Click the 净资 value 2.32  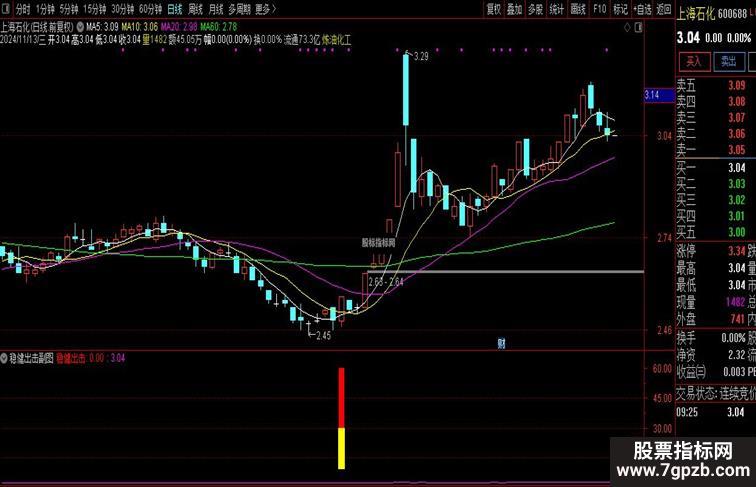pos(736,355)
